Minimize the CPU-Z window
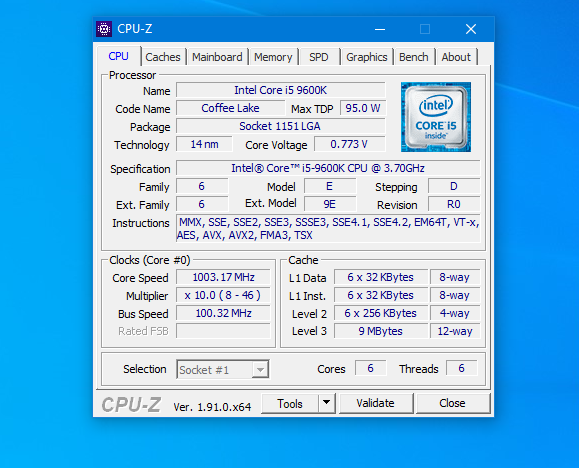 tap(380, 29)
